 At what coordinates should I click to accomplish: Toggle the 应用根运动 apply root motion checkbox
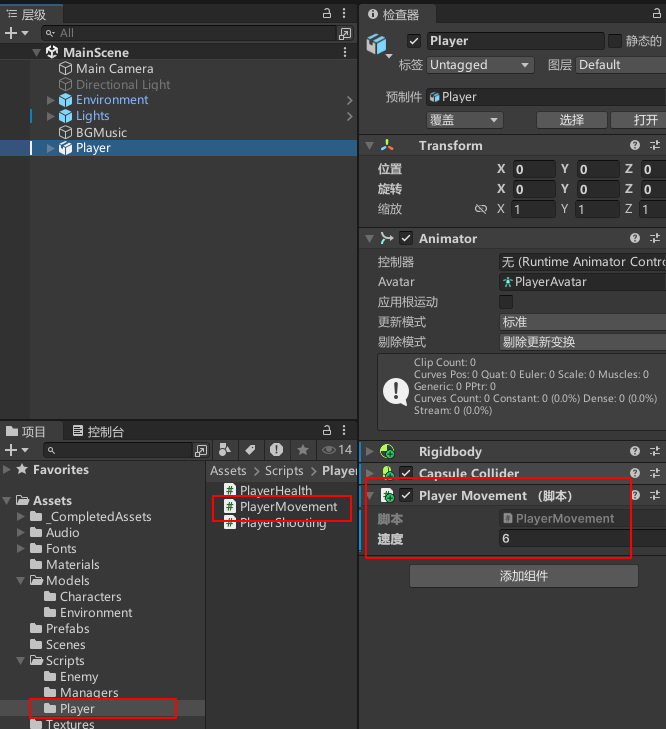[506, 302]
